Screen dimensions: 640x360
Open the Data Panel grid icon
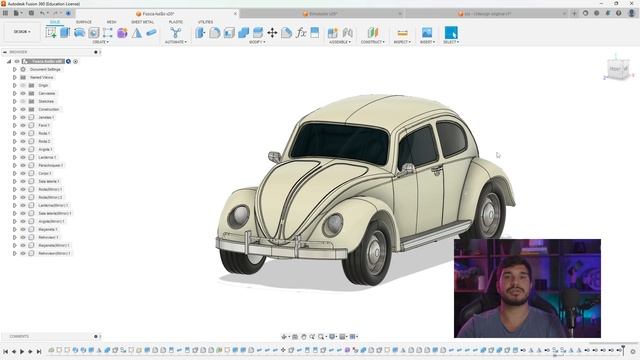pos(5,13)
